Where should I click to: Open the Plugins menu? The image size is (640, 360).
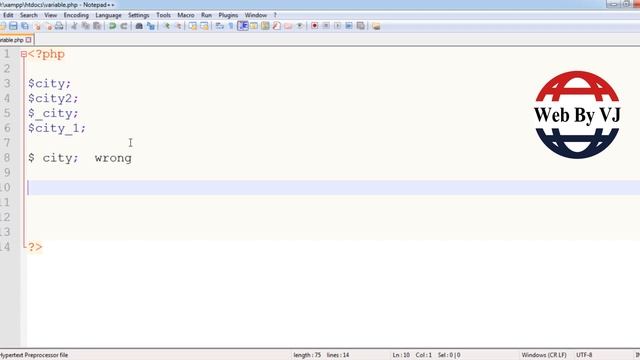(228, 15)
